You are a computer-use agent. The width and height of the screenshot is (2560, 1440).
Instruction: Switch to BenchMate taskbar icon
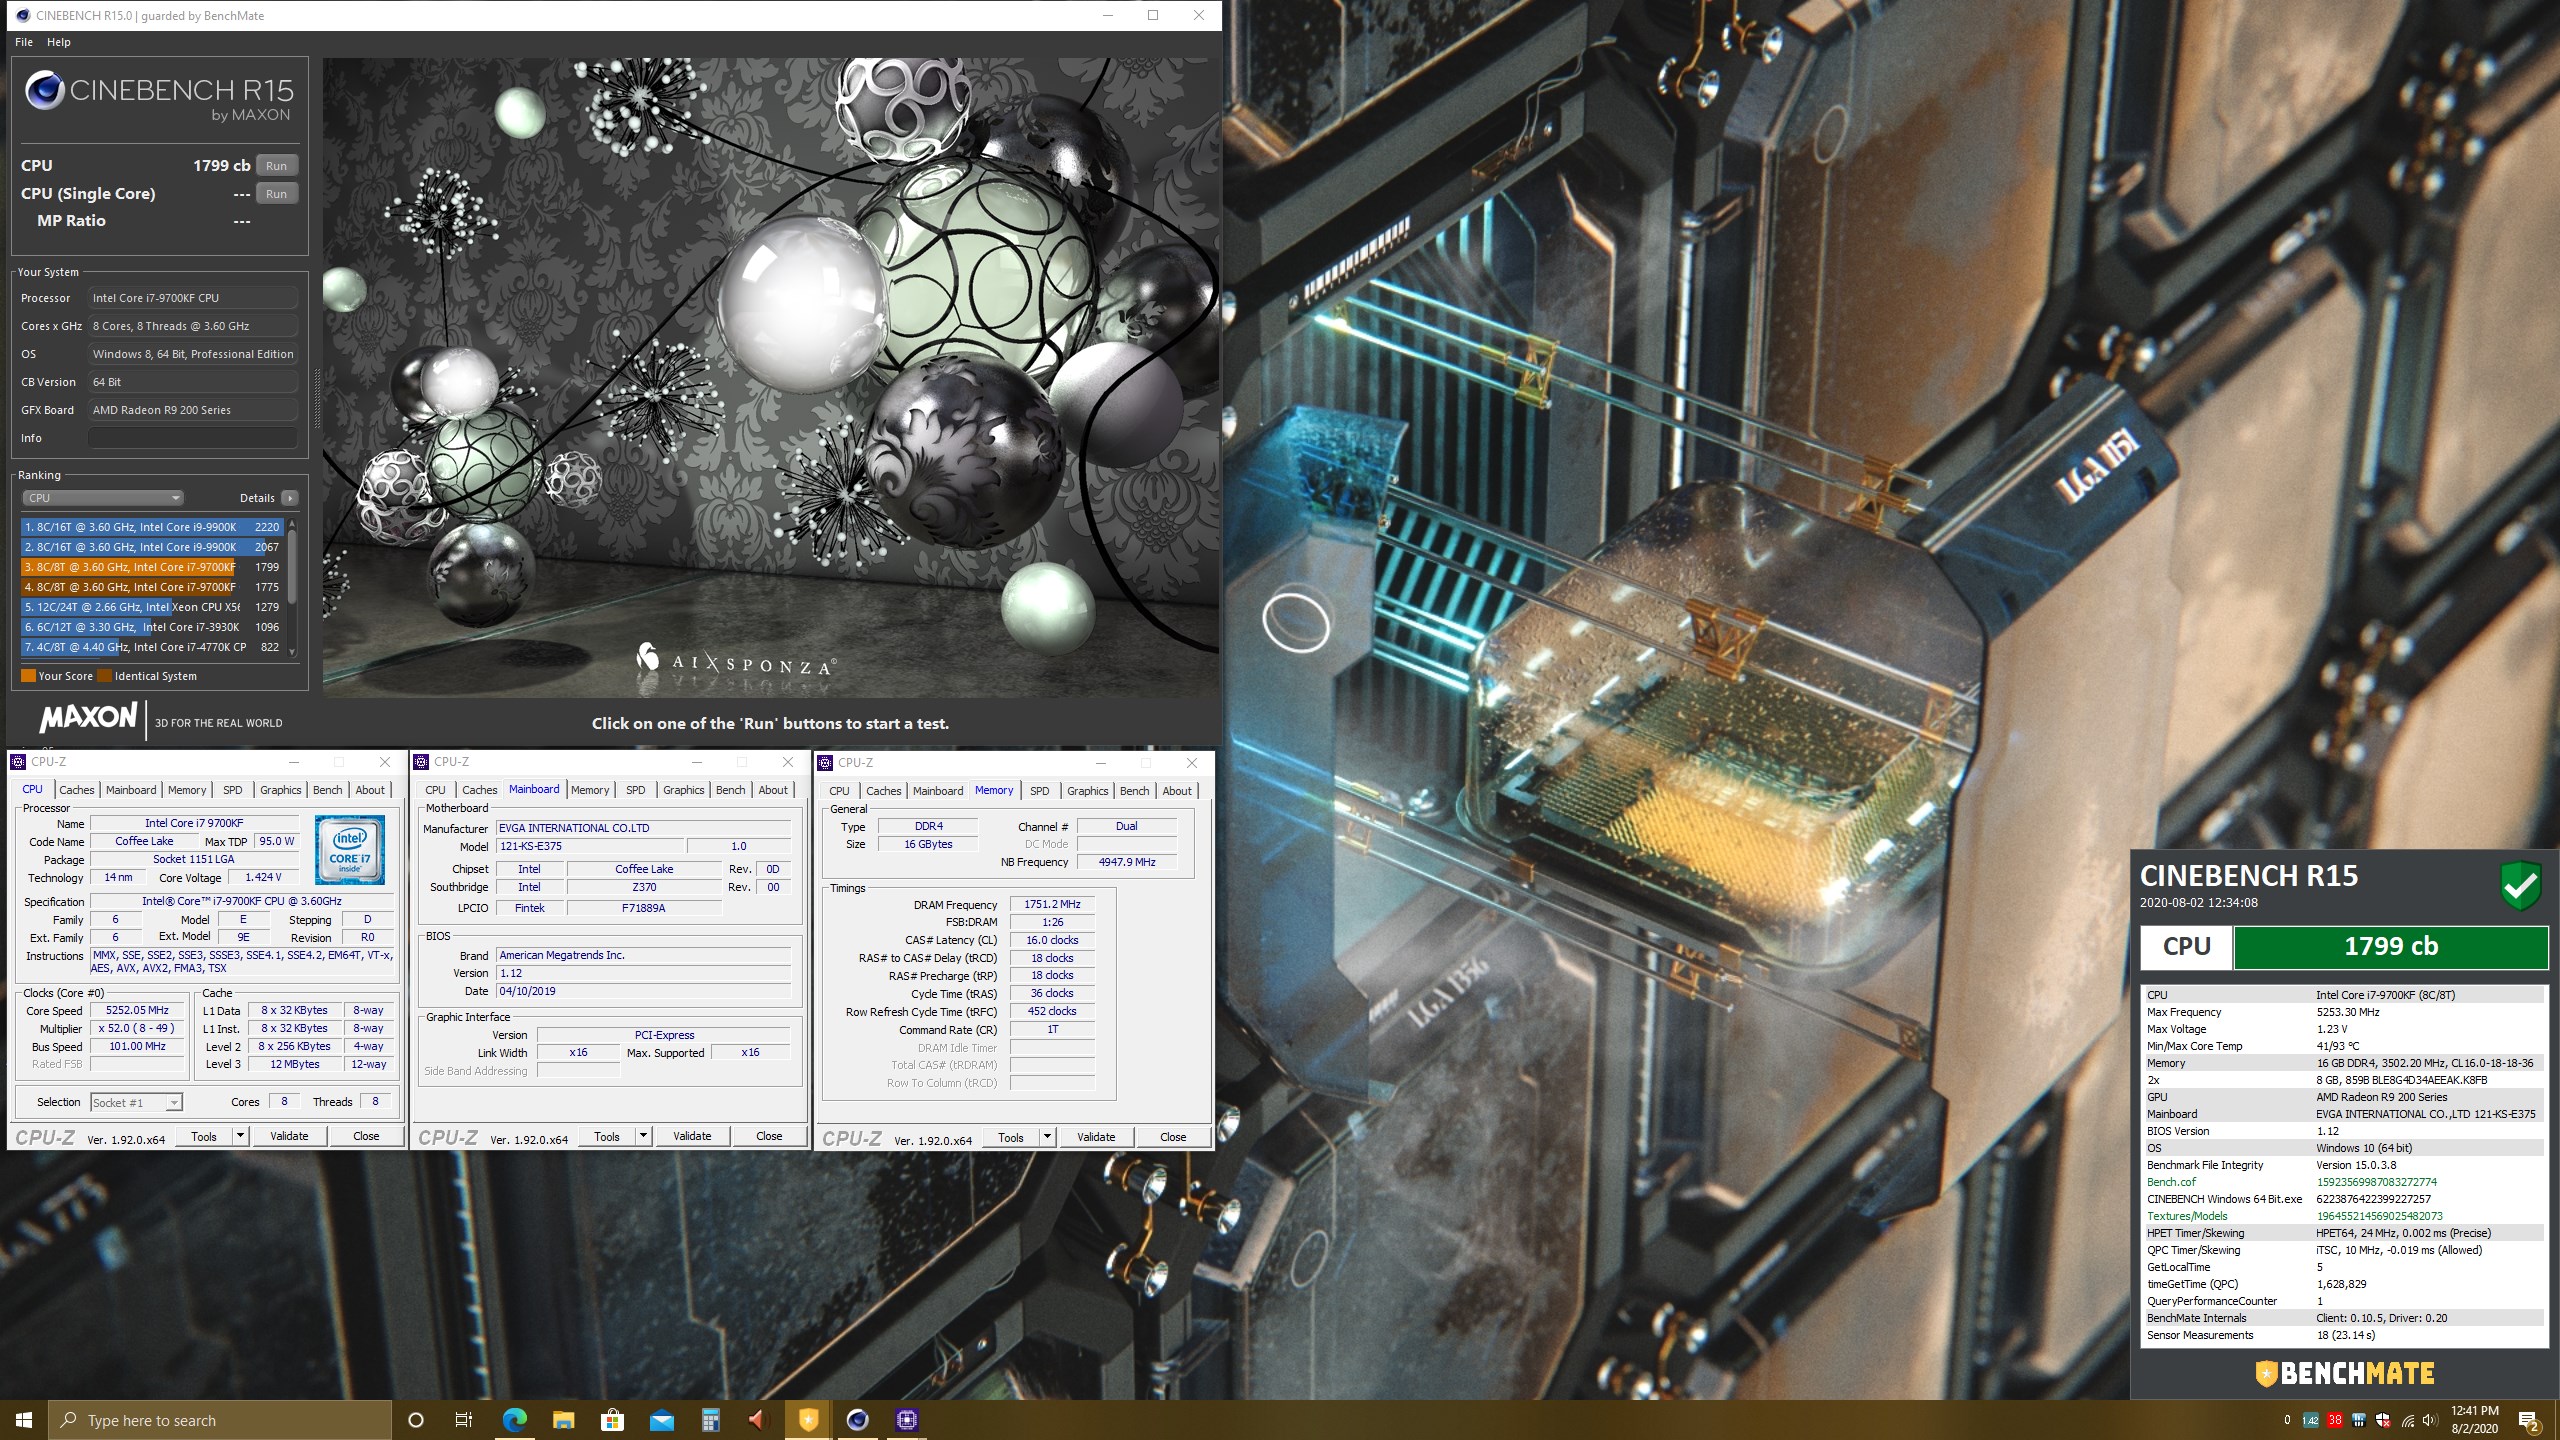click(x=808, y=1420)
